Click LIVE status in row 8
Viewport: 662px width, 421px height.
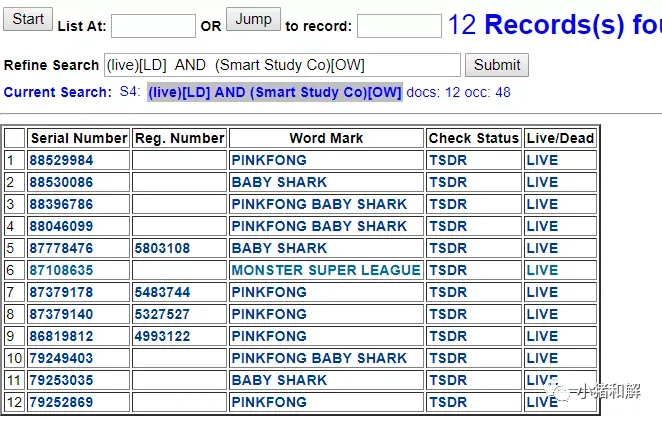(x=543, y=314)
